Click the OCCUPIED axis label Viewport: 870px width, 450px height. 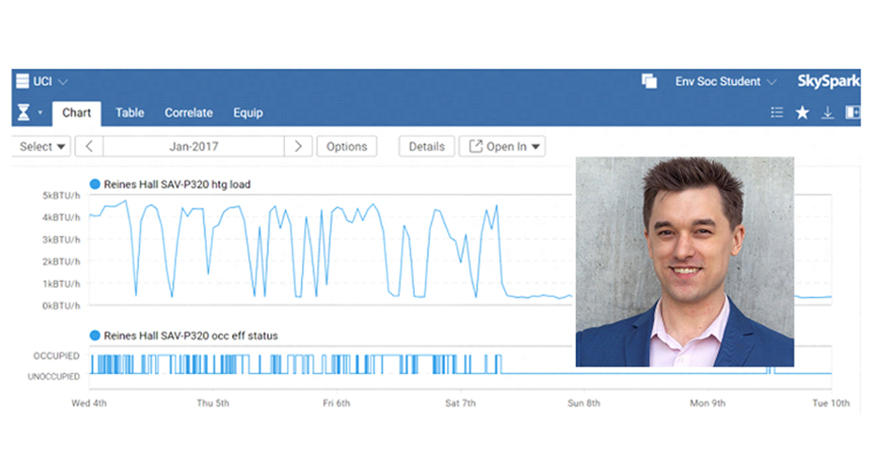[x=57, y=356]
